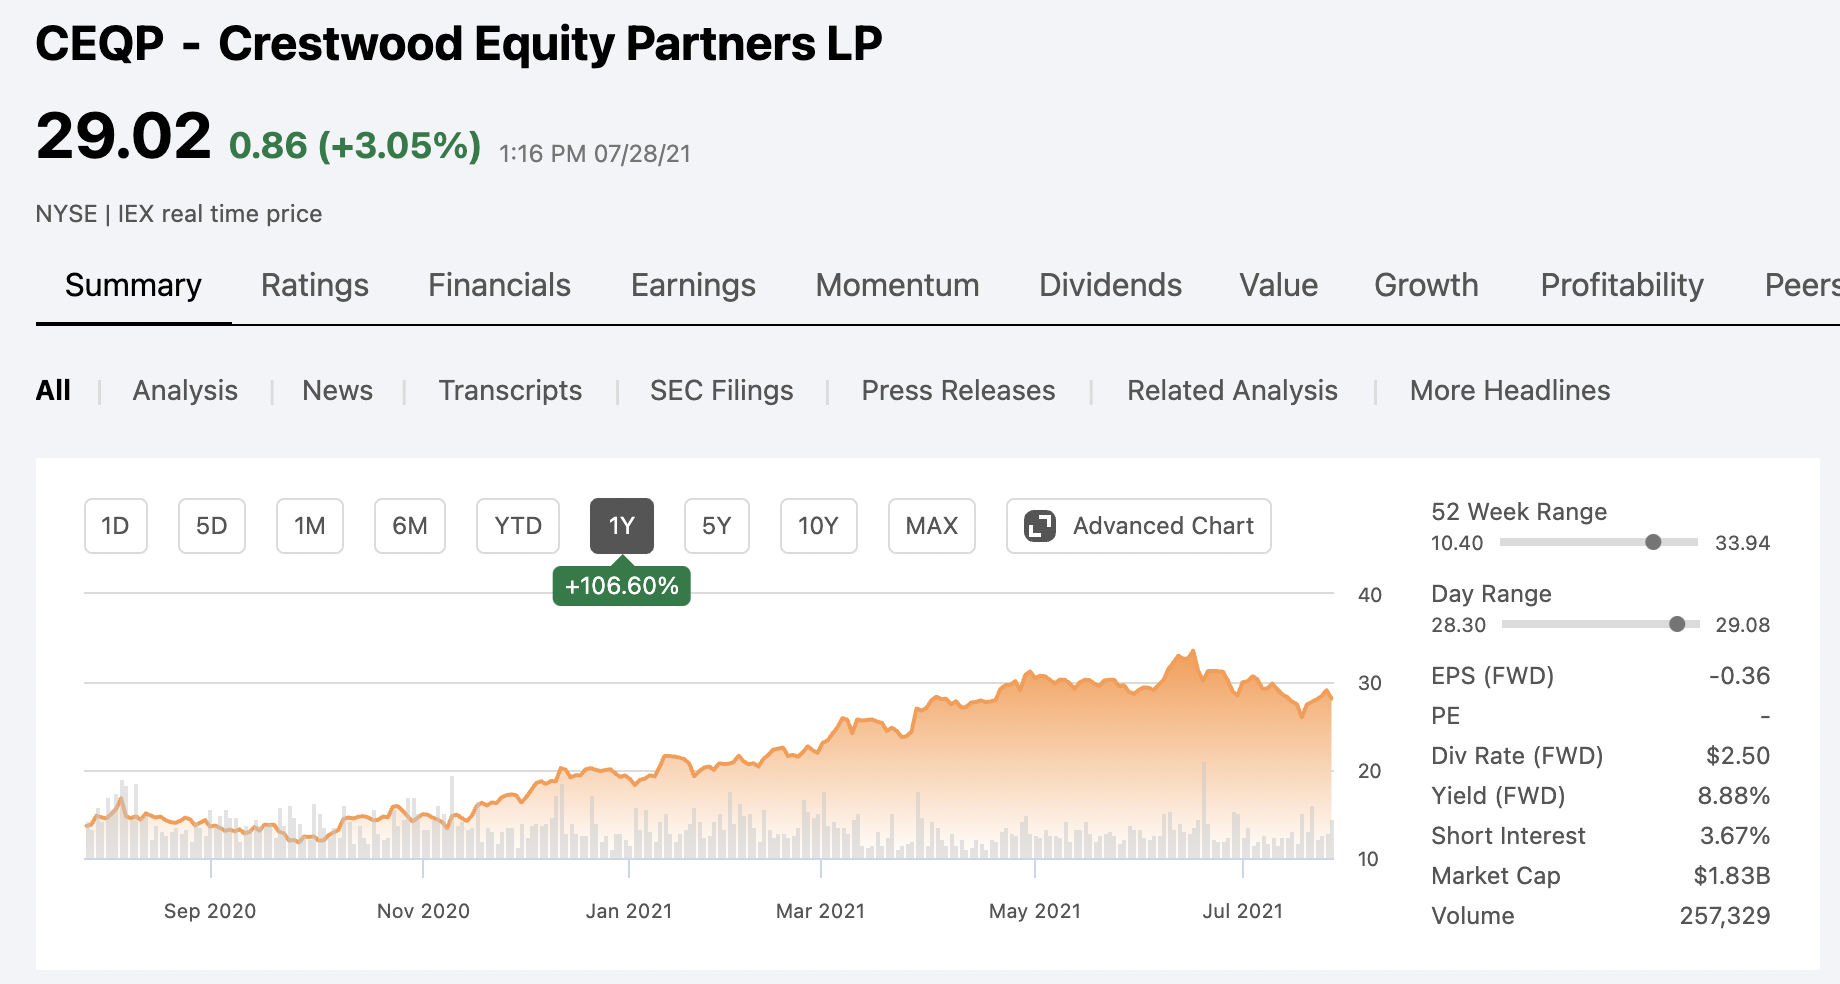Open the News headline filter
The width and height of the screenshot is (1840, 984).
337,390
